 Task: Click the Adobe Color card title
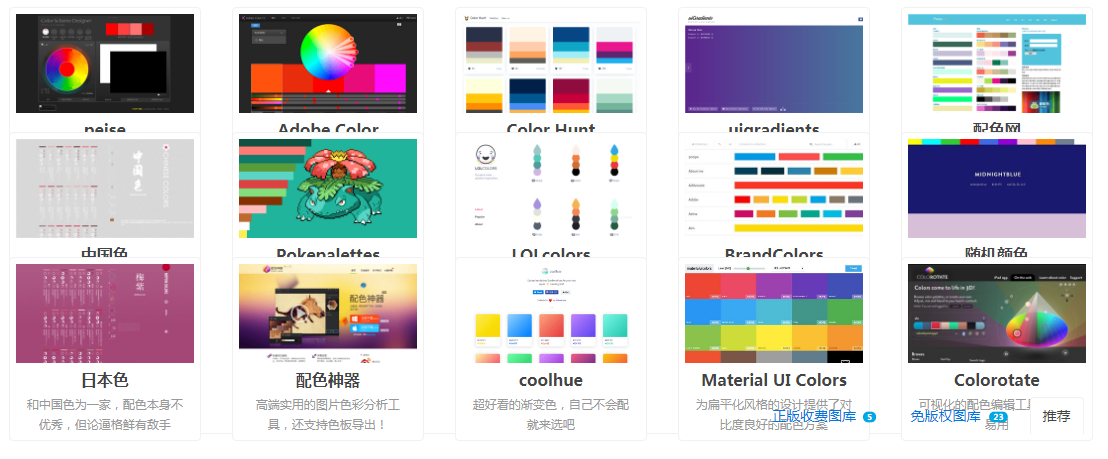(x=328, y=129)
